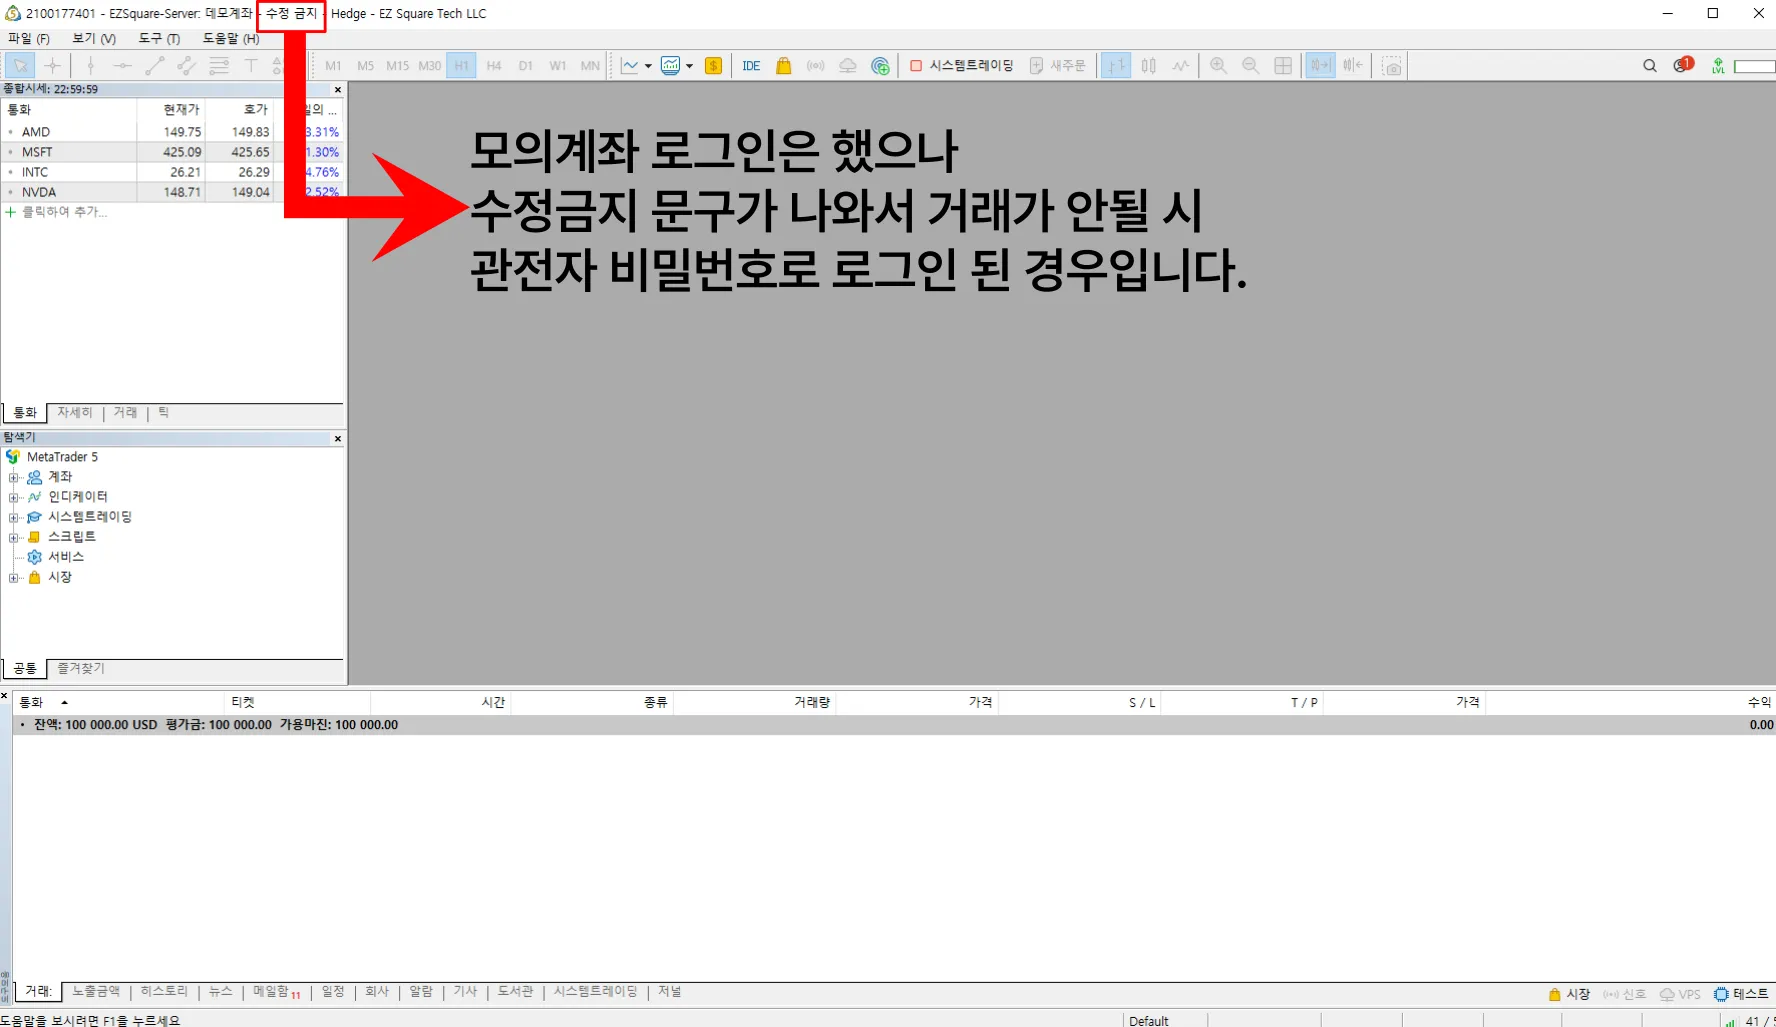
Task: Expand the 스크립트 node in navigator
Action: [14, 537]
